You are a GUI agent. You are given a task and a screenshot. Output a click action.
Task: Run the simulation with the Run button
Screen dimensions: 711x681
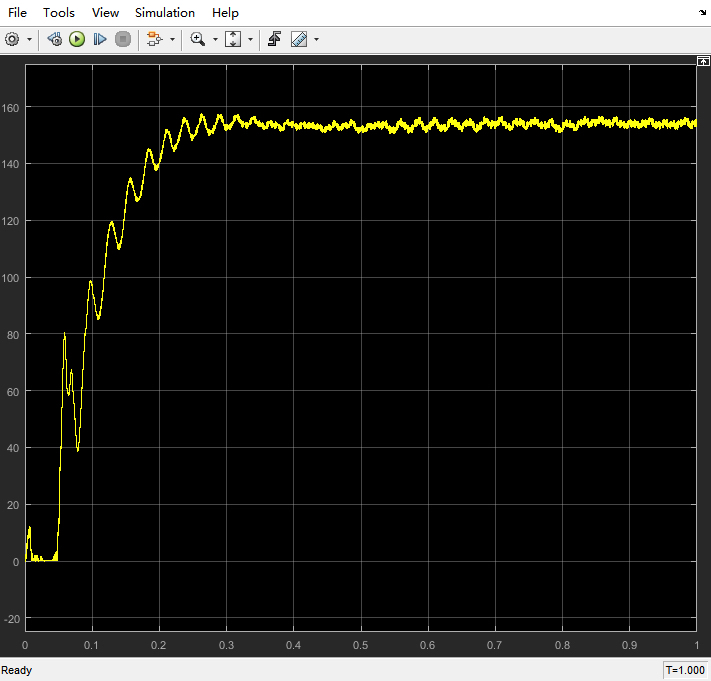[77, 39]
